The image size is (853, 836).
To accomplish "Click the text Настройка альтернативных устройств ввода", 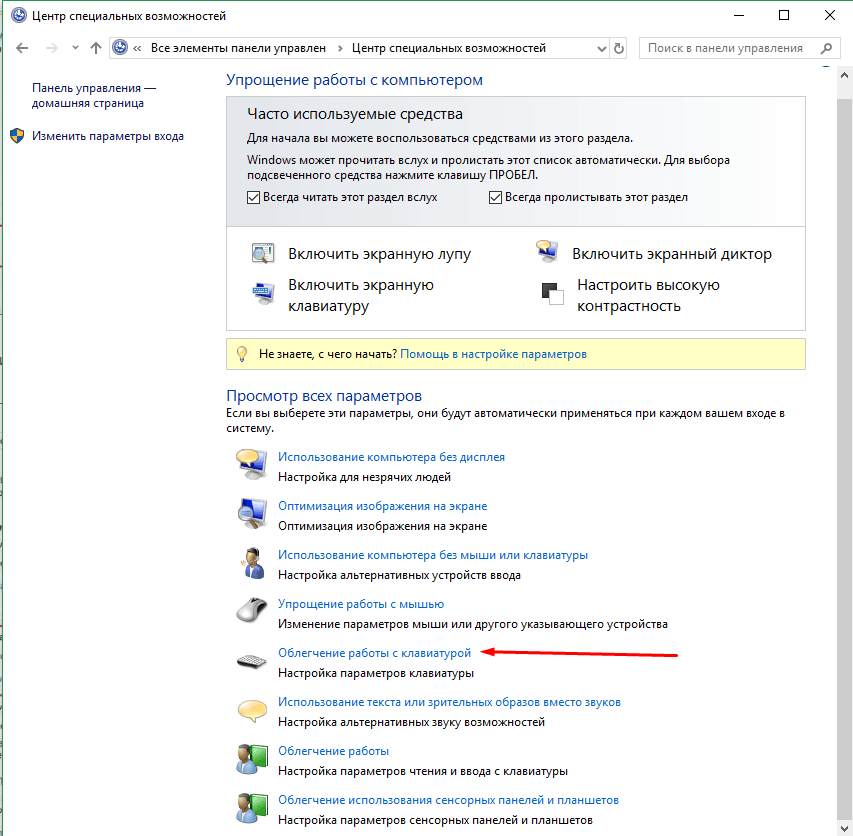I will click(399, 575).
